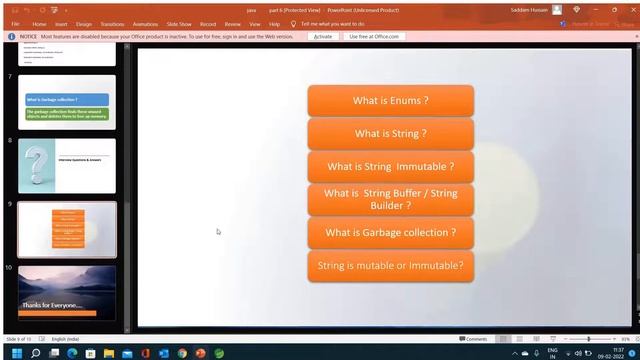
Task: Click the blue info icon on notice bar
Action: [x=11, y=36]
